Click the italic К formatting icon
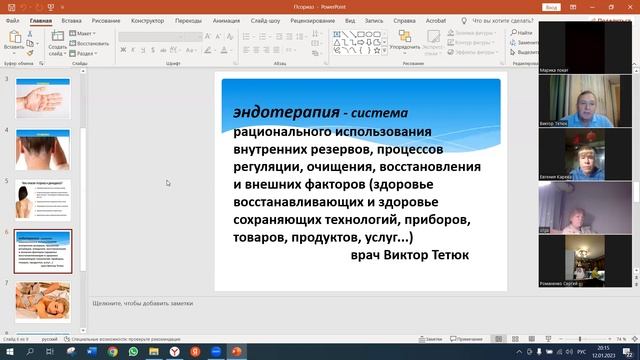Image resolution: width=640 pixels, height=360 pixels. (133, 50)
